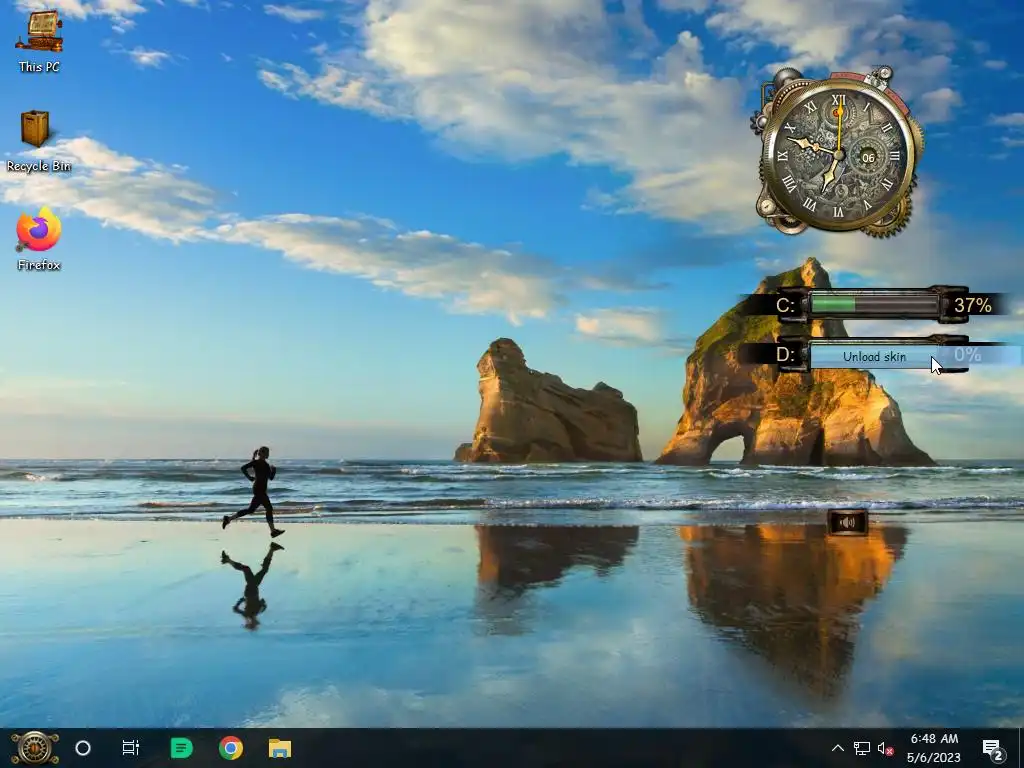Open the This PC desktop icon
Screen dimensions: 1024x768
point(39,42)
